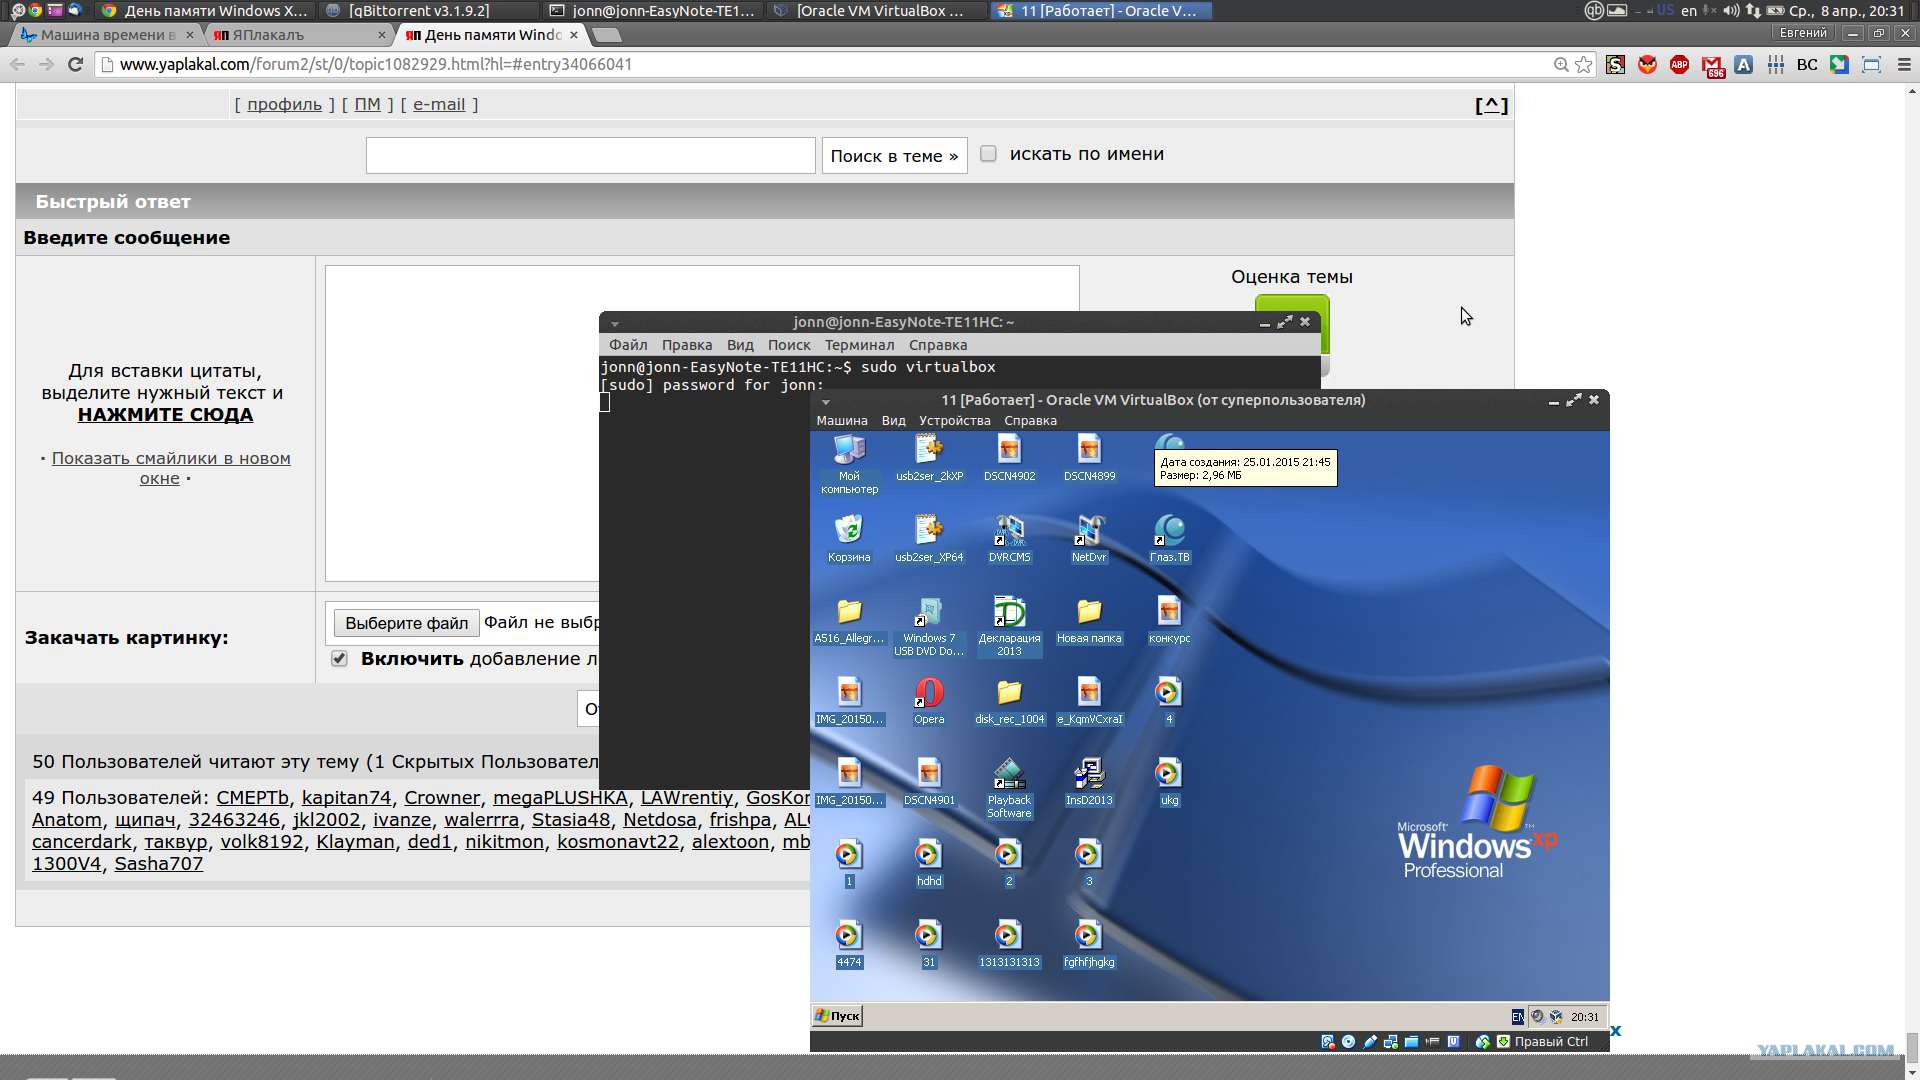This screenshot has width=1920, height=1080.
Task: Click the VirtualBox USB devices status icon
Action: pyautogui.click(x=1370, y=1042)
